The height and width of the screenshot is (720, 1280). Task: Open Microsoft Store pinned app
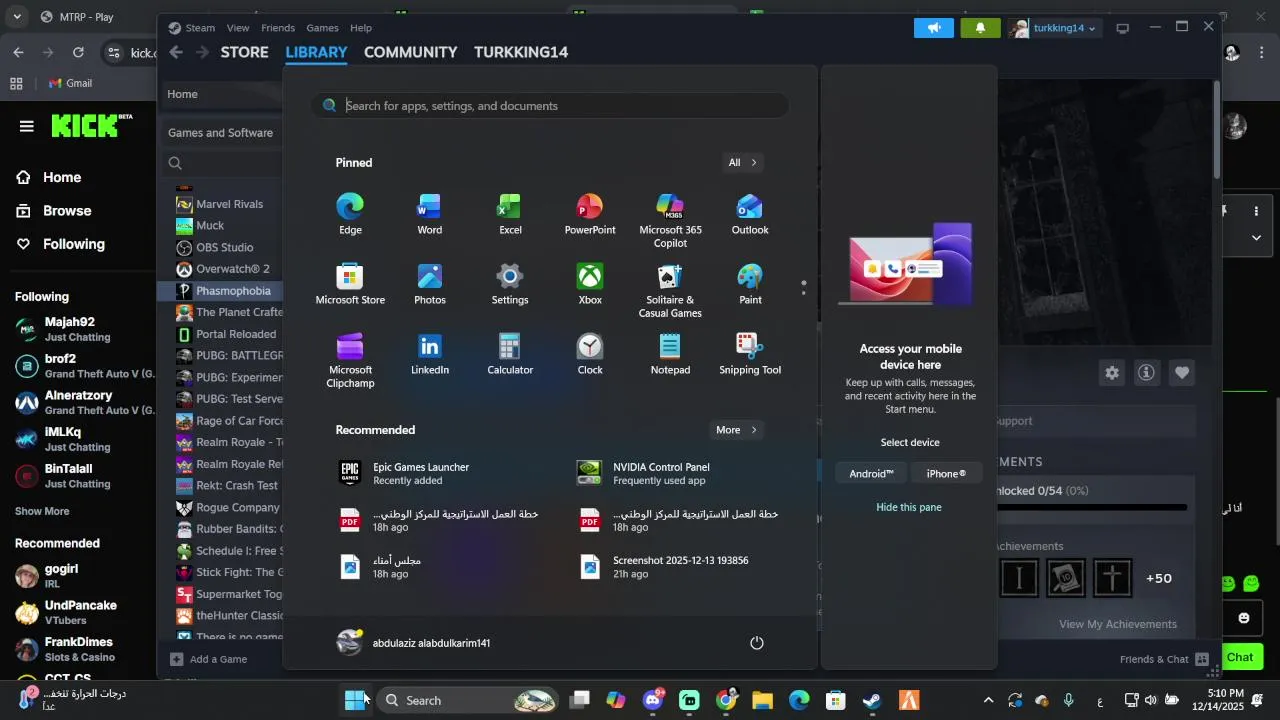coord(350,284)
